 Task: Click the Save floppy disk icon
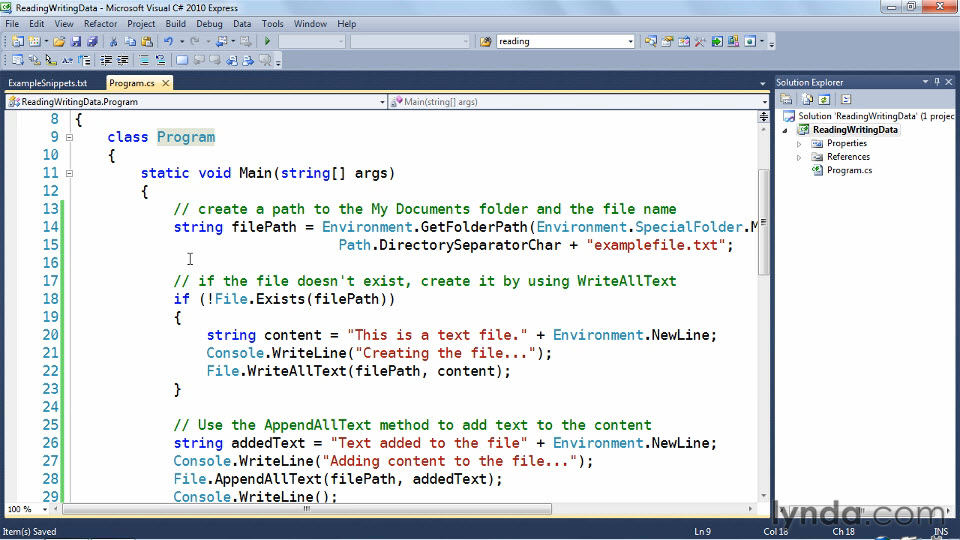[x=76, y=42]
